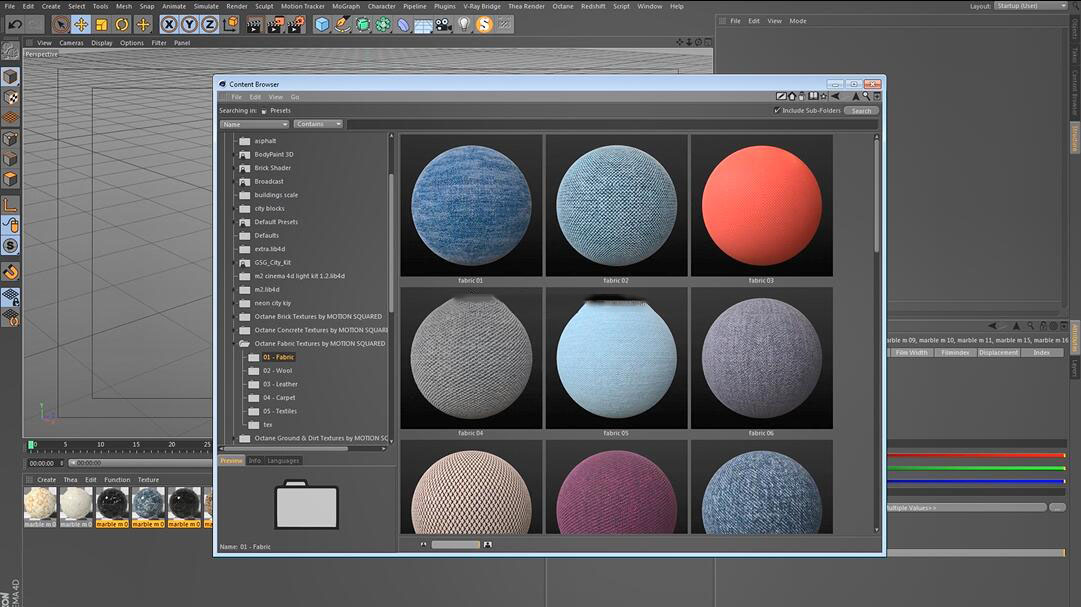Image resolution: width=1081 pixels, height=607 pixels.
Task: Toggle the coordinate system cube icon
Action: pos(230,25)
